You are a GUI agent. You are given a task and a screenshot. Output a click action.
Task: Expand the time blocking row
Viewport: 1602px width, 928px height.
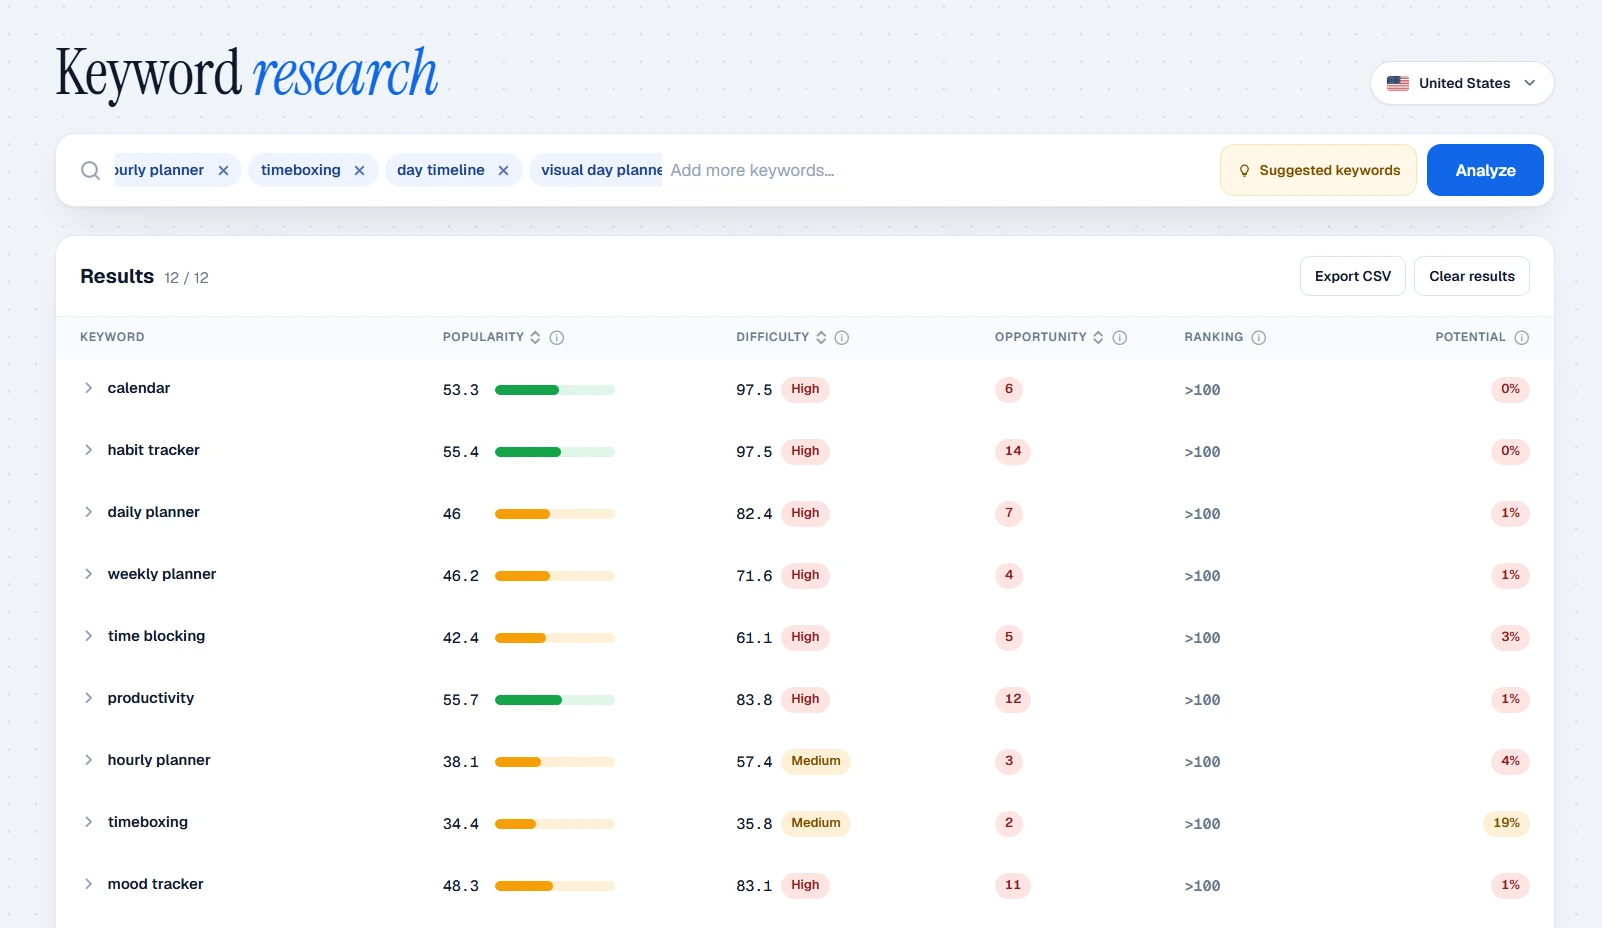[x=88, y=636]
